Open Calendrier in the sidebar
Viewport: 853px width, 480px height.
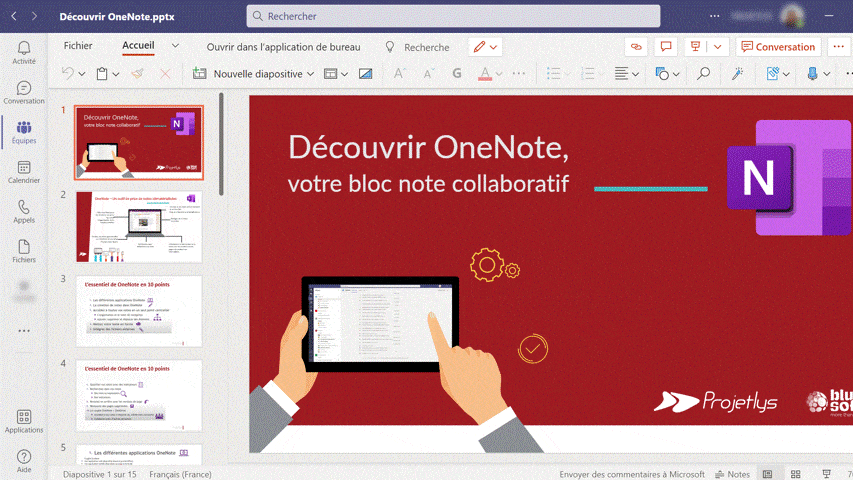[x=24, y=172]
